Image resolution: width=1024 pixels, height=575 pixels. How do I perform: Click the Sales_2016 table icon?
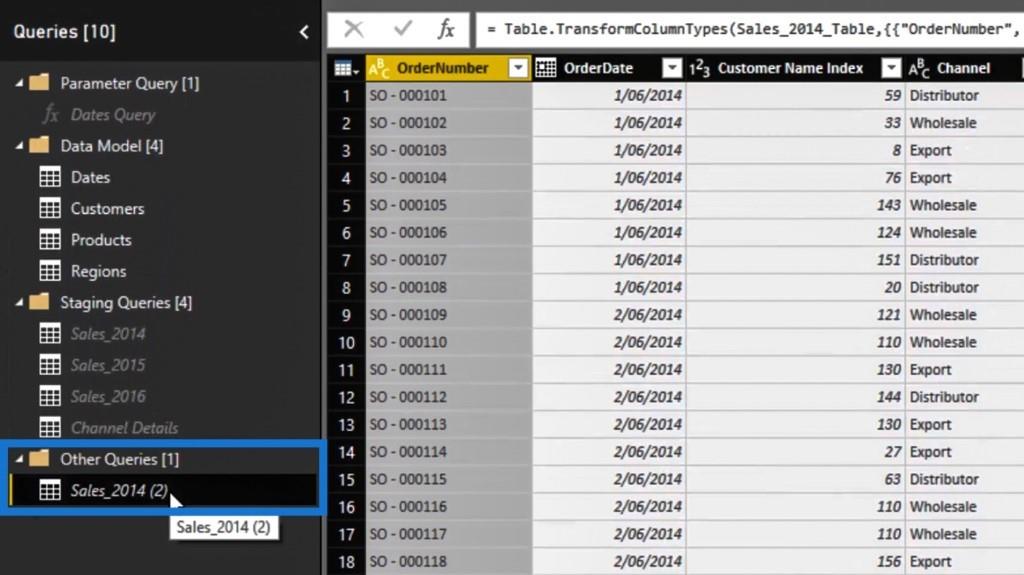point(50,396)
